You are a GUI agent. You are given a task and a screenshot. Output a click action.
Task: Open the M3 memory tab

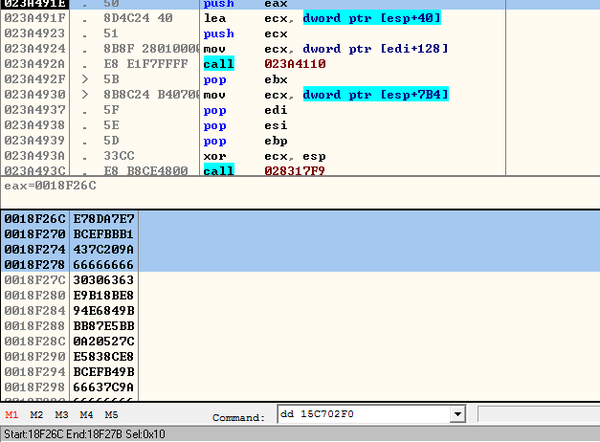61,415
